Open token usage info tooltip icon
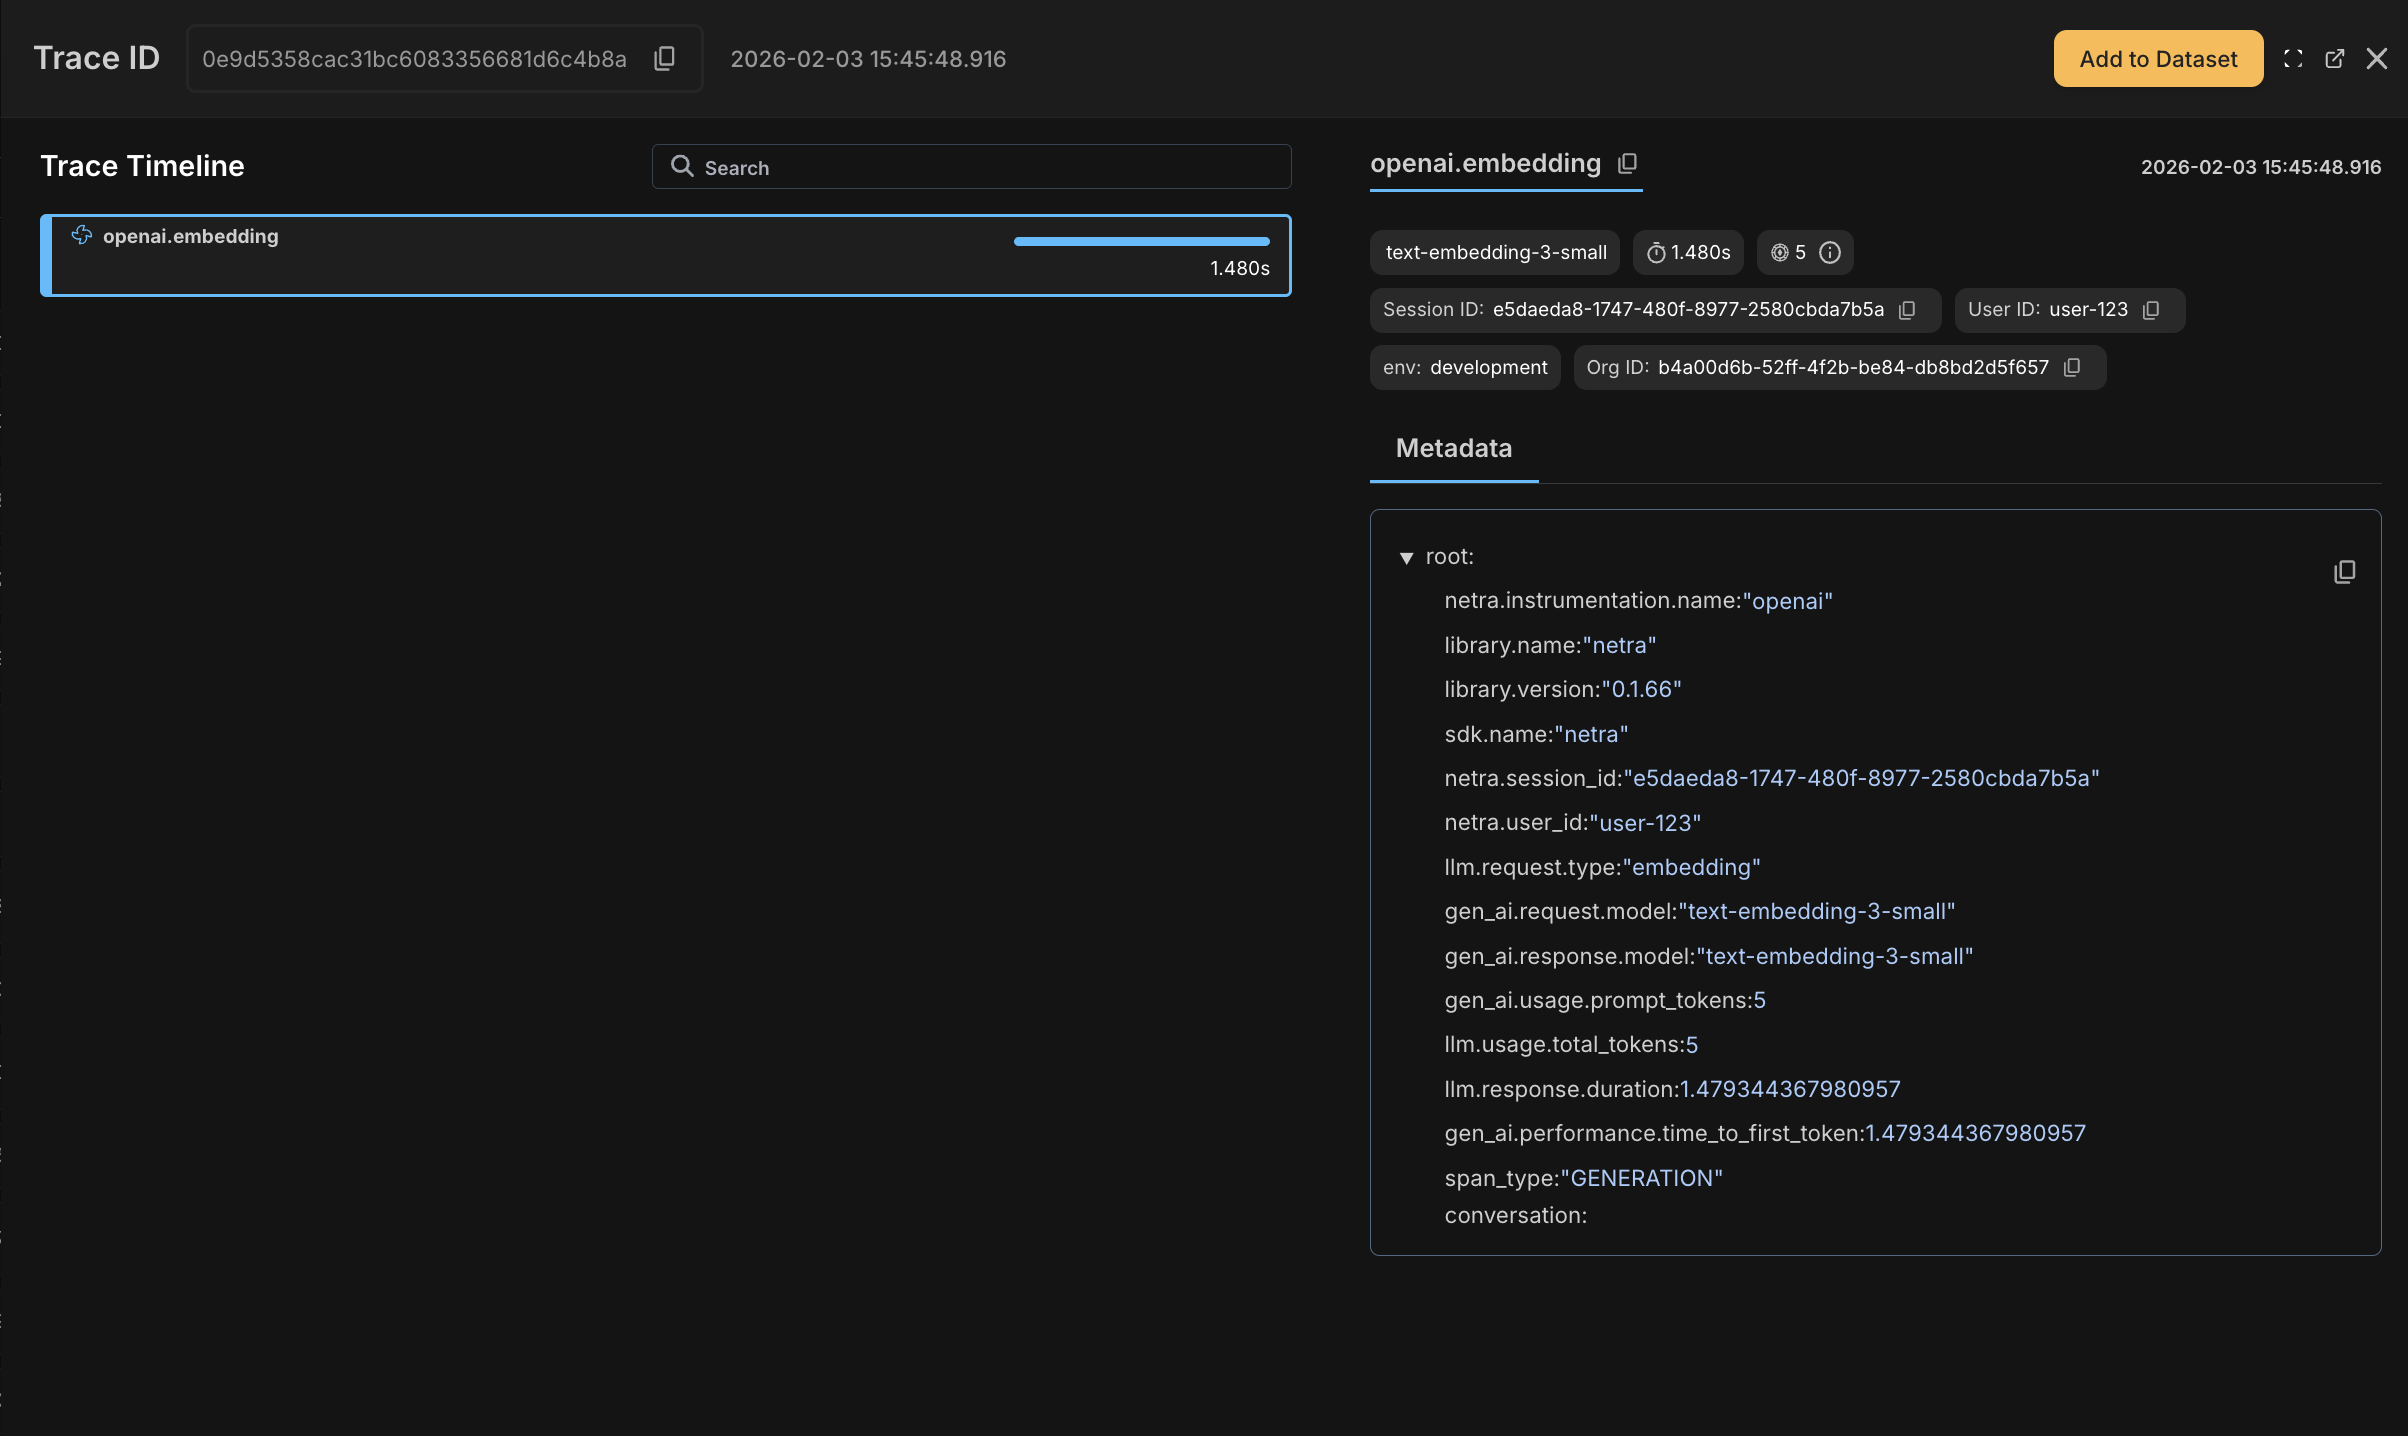Screen dimensions: 2408x1436 click(x=1828, y=252)
